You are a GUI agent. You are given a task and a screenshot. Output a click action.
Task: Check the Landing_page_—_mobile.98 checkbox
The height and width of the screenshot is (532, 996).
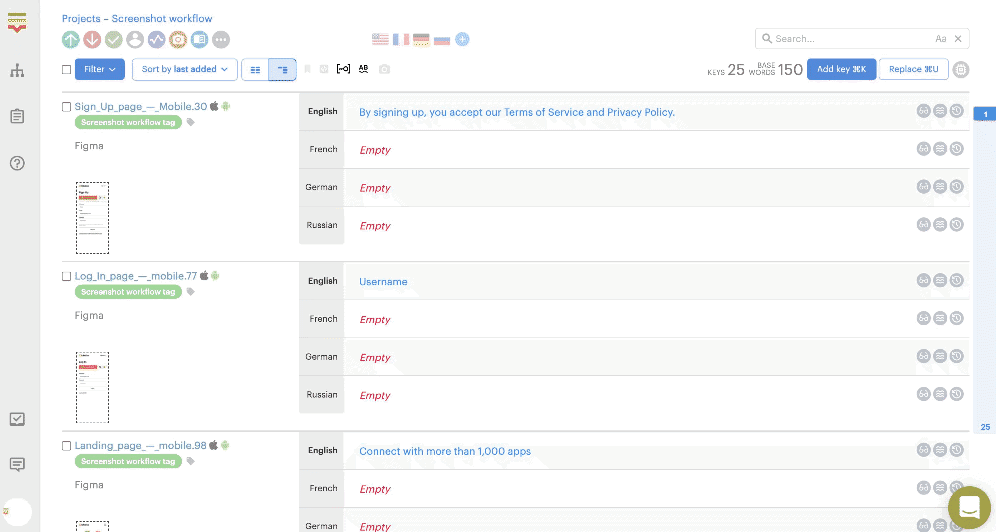(66, 446)
